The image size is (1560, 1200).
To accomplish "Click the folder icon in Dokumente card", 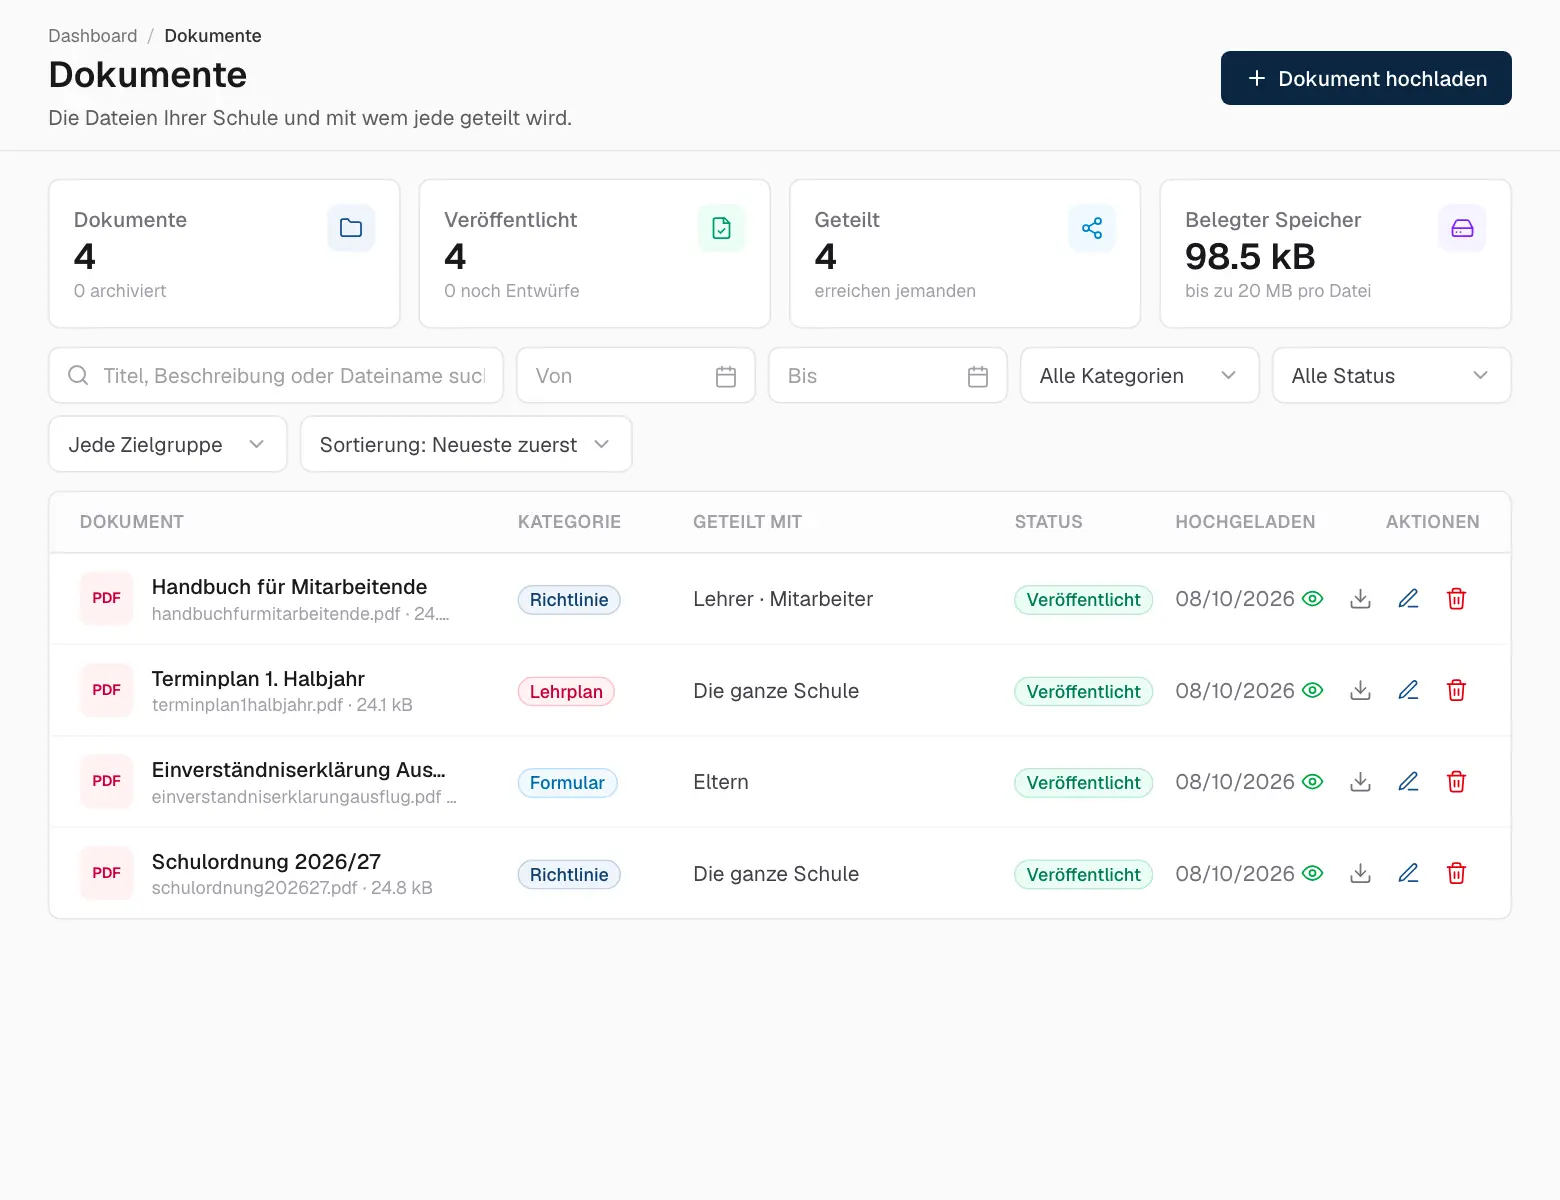I will (351, 228).
